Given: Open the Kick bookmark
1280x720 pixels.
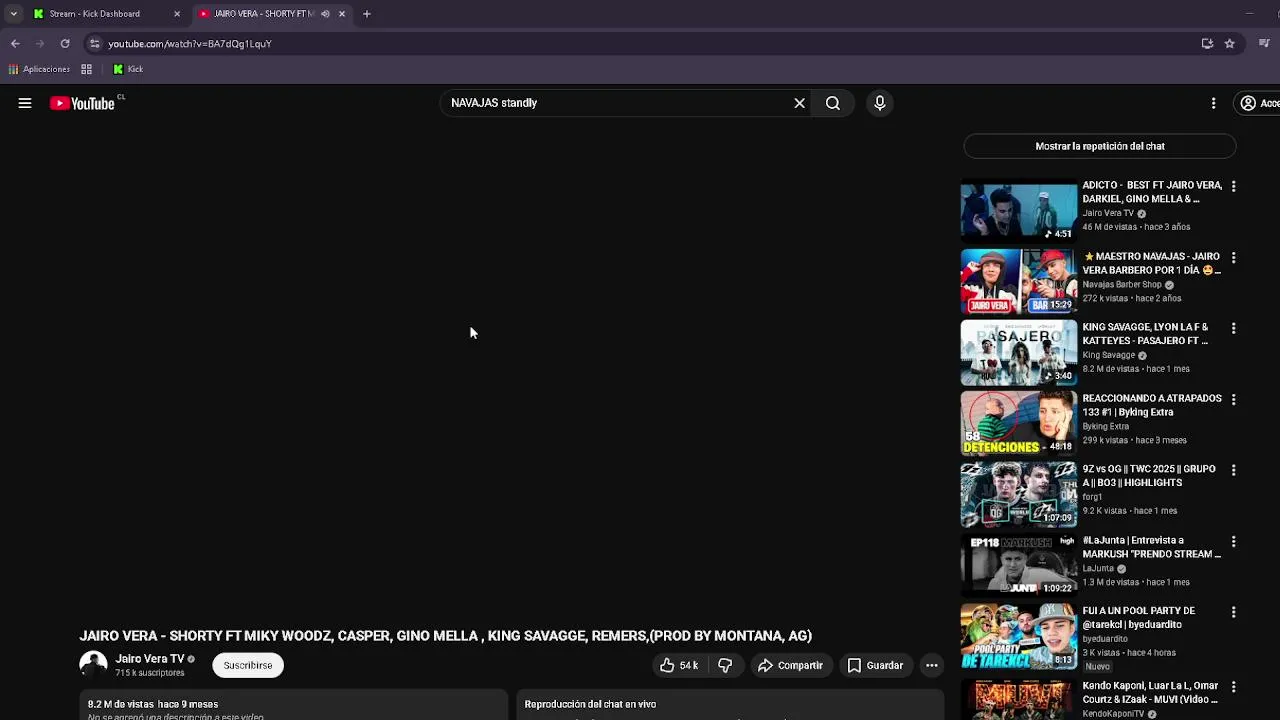Looking at the screenshot, I should click(x=128, y=69).
